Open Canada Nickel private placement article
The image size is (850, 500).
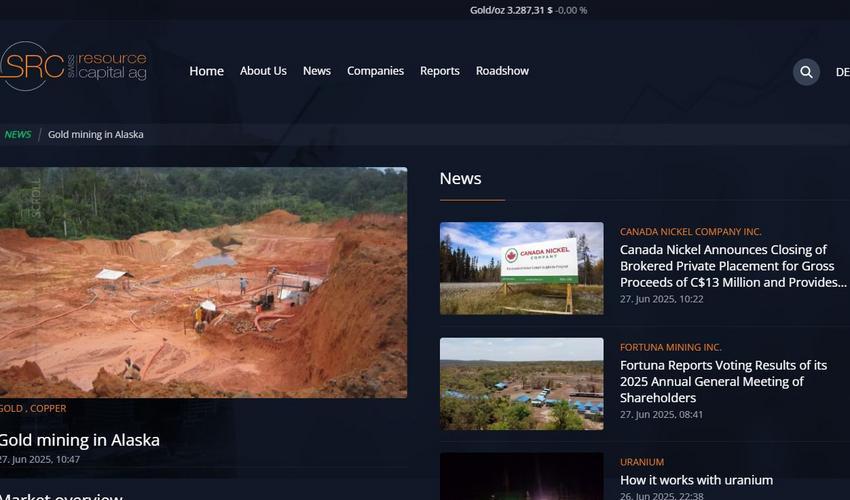(732, 266)
